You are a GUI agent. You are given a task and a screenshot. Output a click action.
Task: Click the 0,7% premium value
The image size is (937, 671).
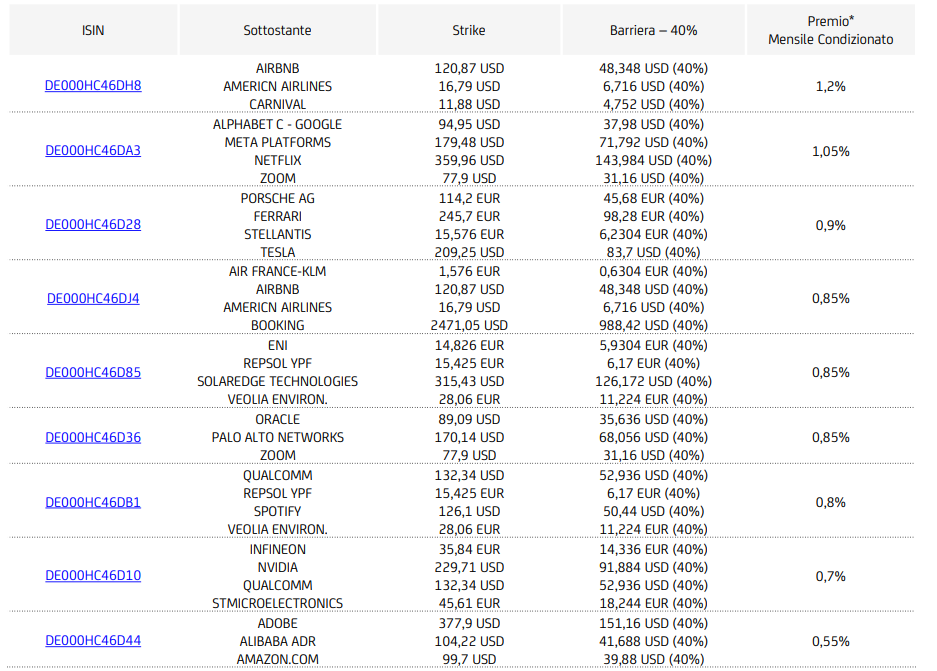tap(831, 577)
